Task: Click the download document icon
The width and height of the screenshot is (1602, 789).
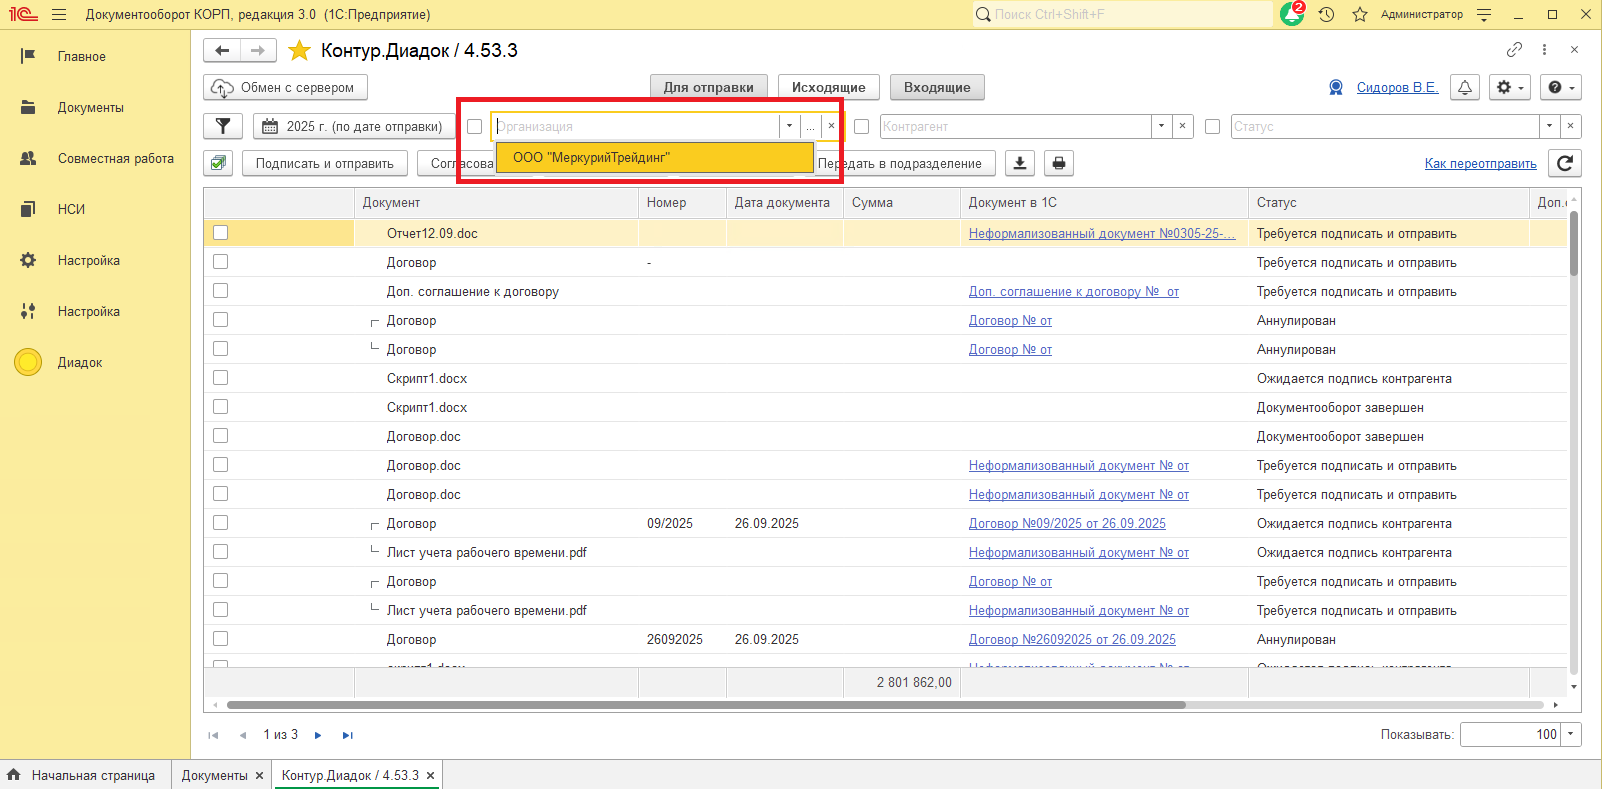Action: point(1019,163)
